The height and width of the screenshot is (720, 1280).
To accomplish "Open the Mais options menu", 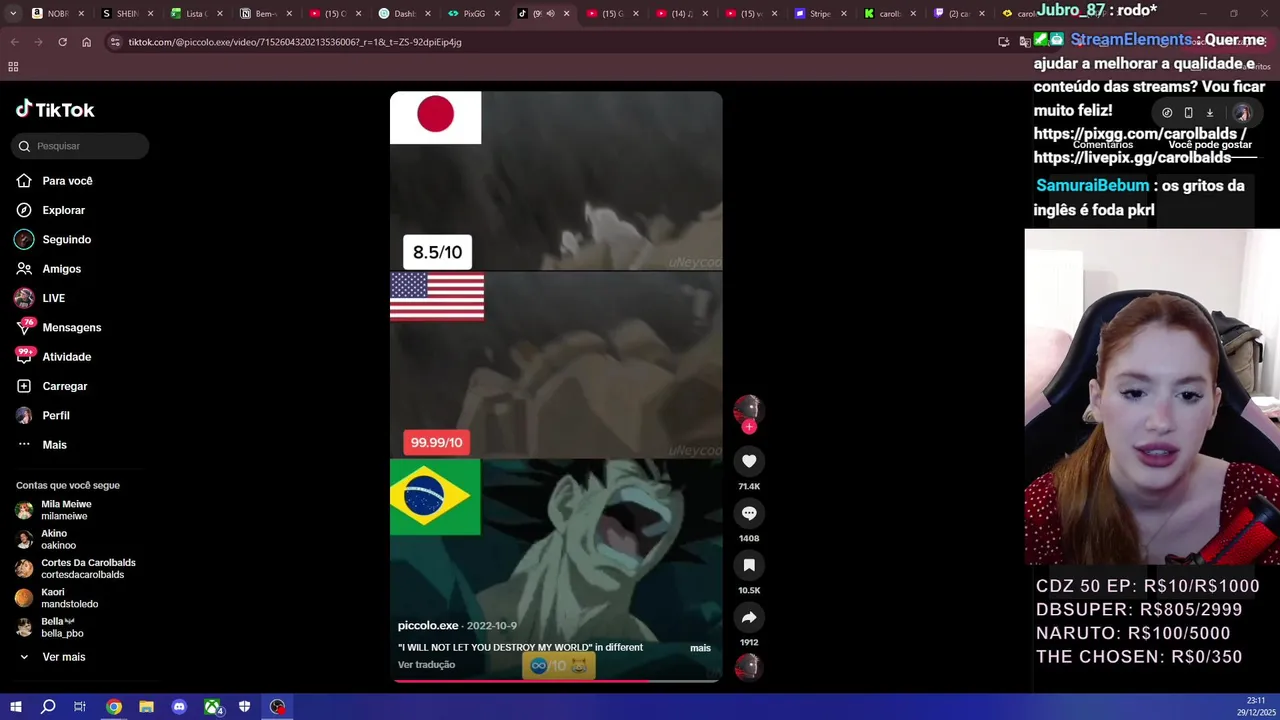I will point(41,445).
